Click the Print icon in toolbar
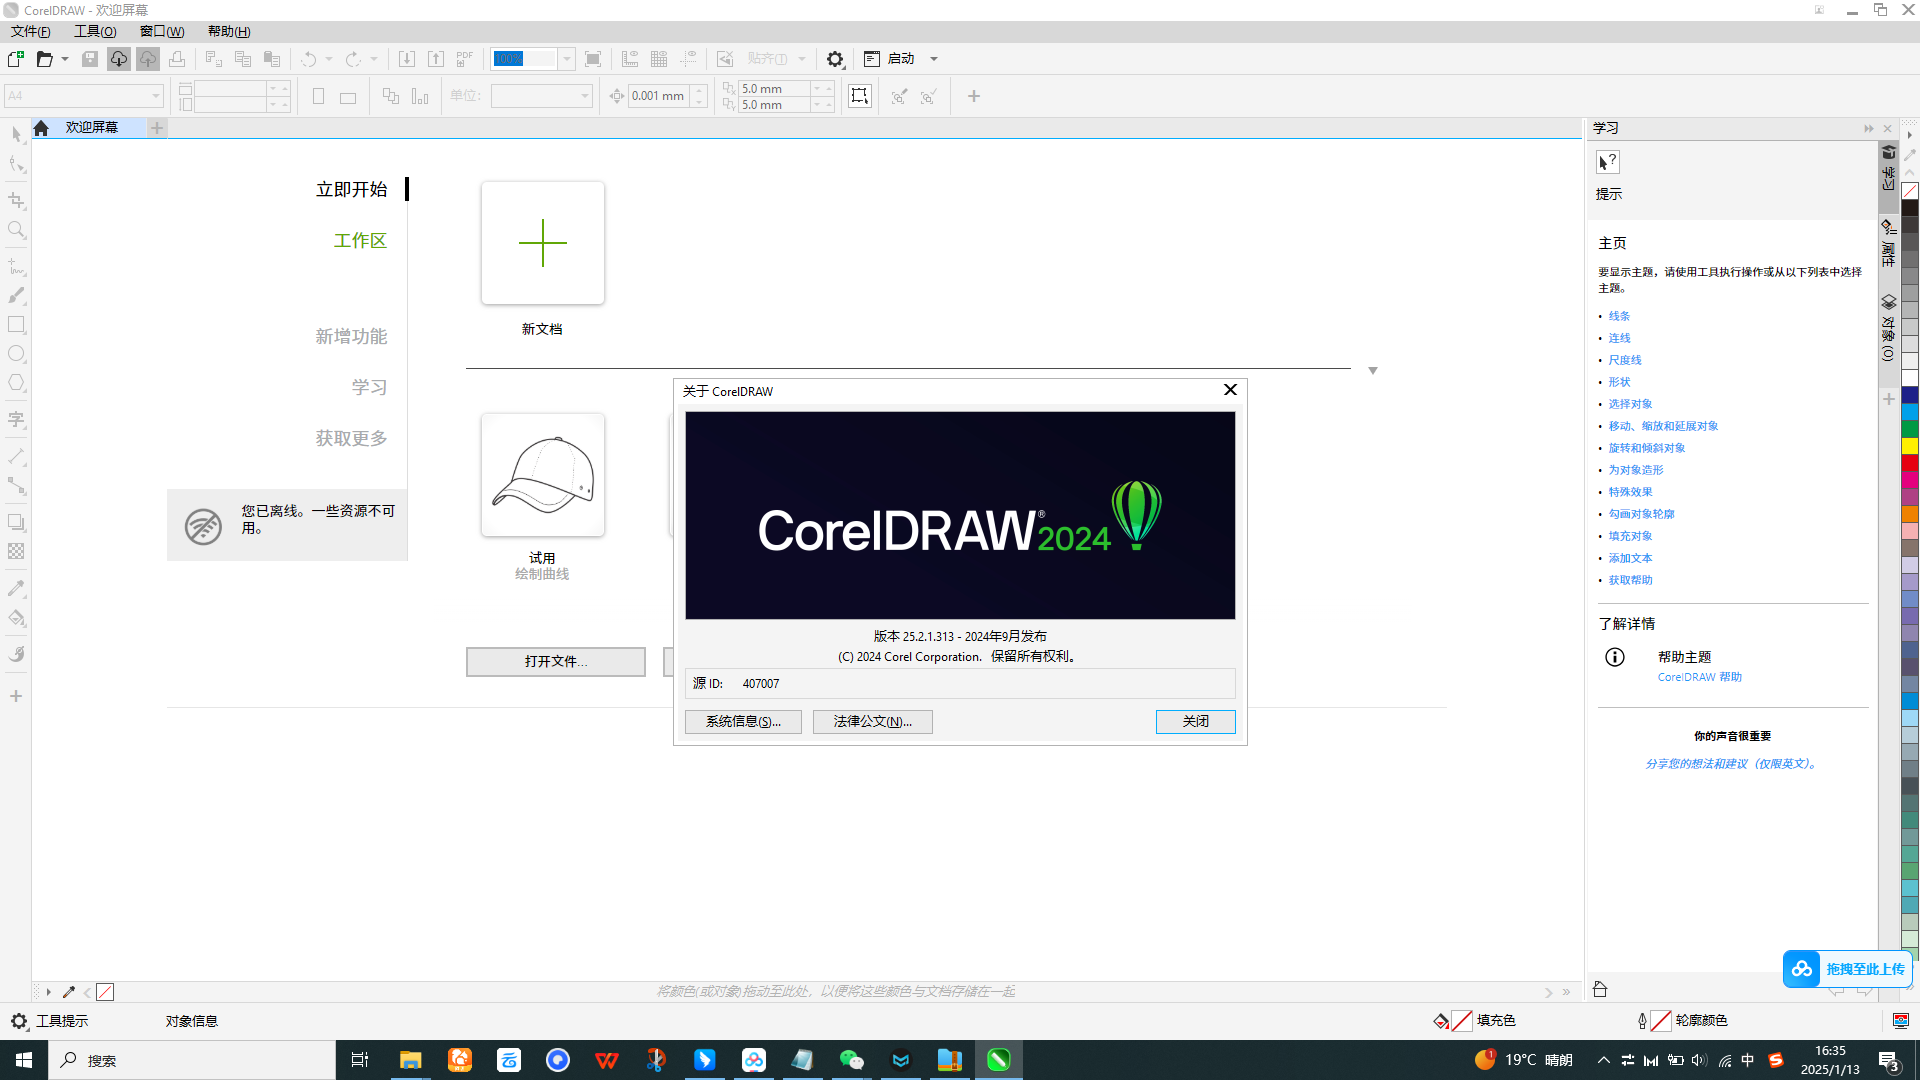The width and height of the screenshot is (1920, 1080). click(177, 59)
